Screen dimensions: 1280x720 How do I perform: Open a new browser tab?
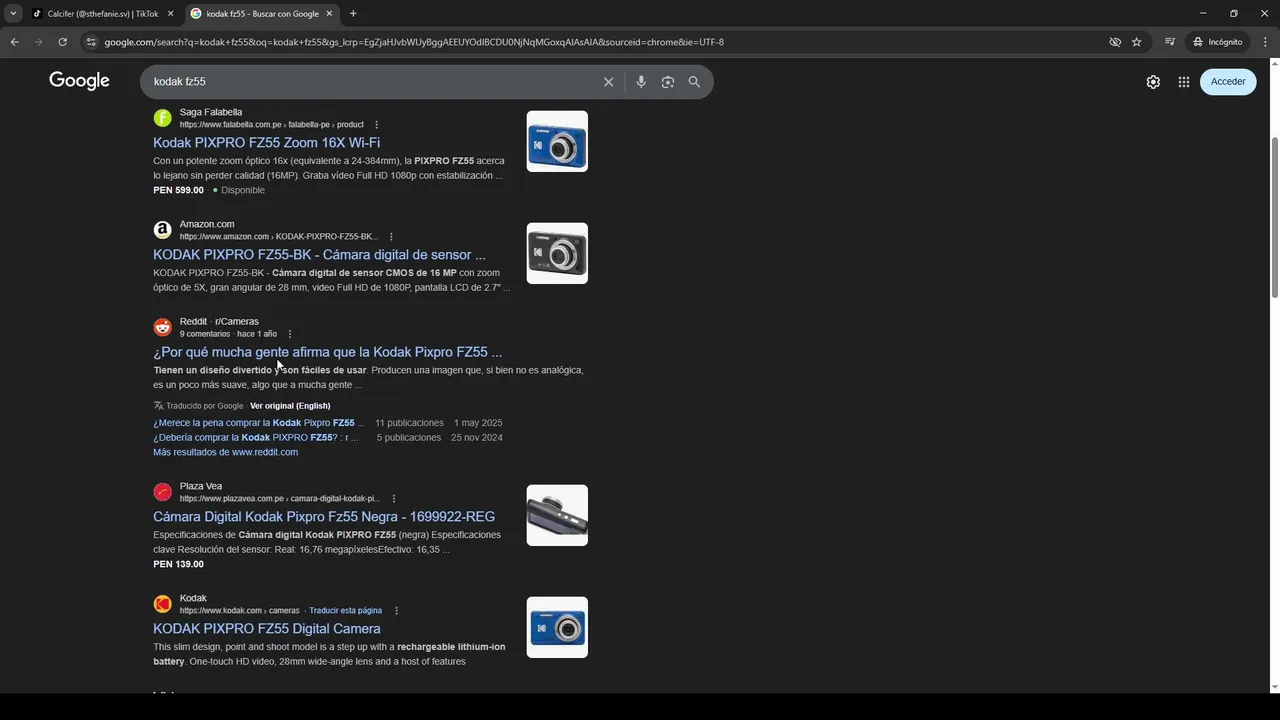353,14
